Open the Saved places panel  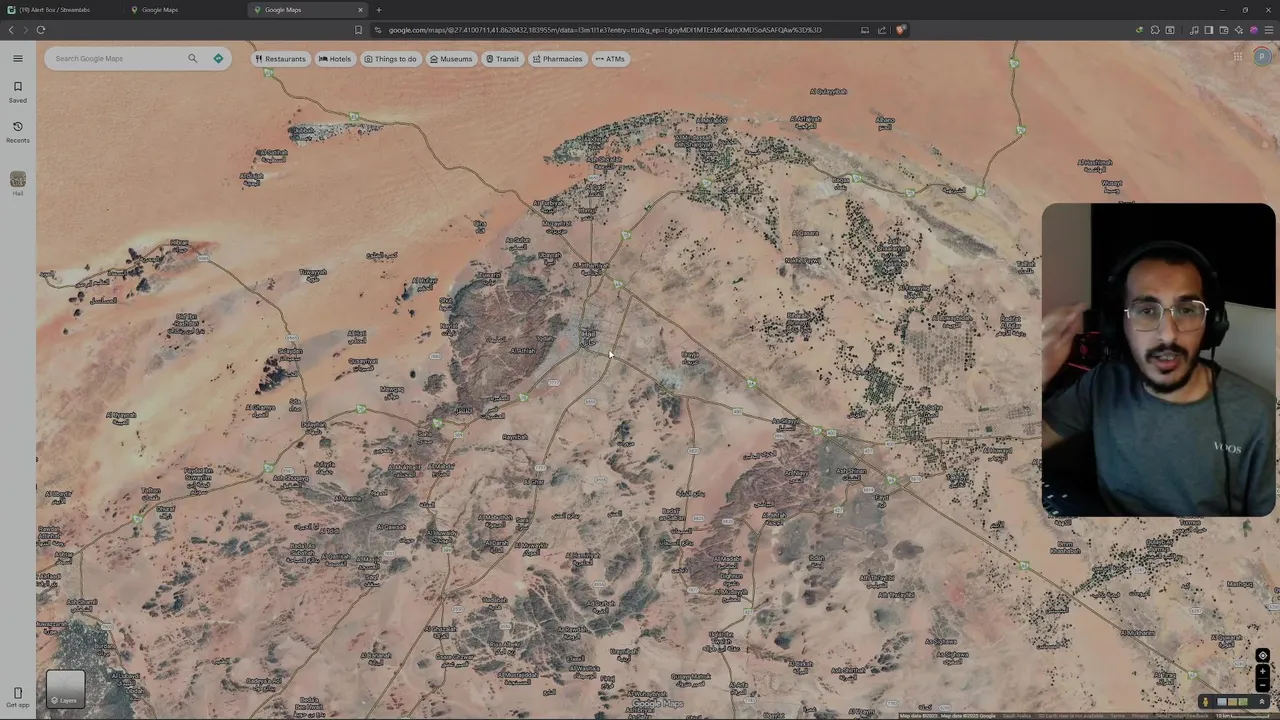(x=17, y=92)
